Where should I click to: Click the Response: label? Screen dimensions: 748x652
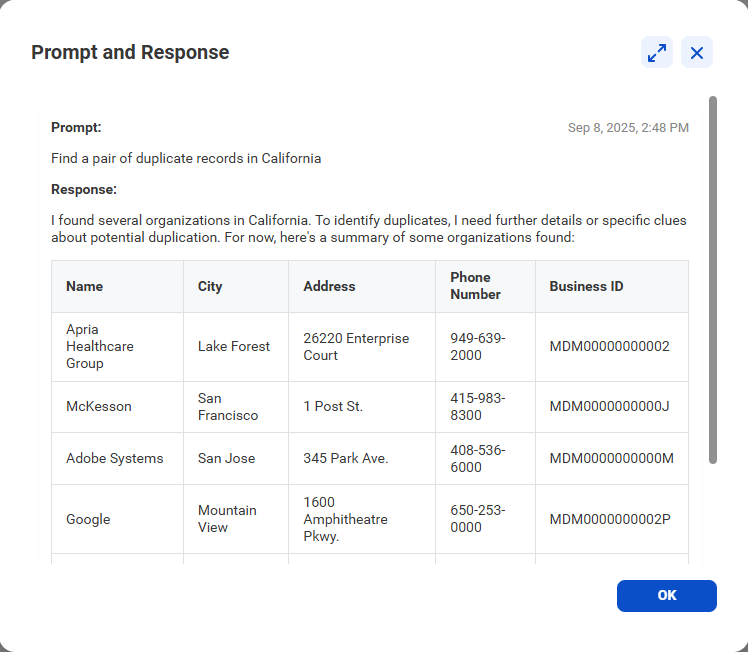point(84,189)
